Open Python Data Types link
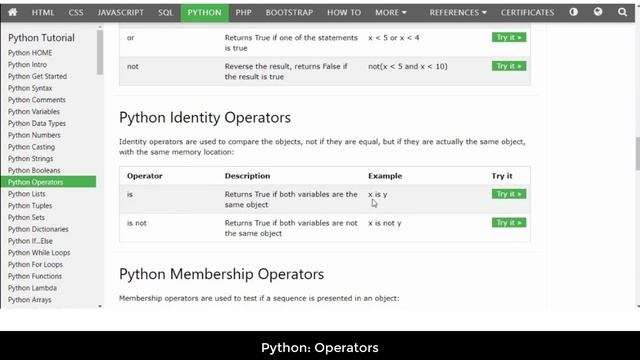The width and height of the screenshot is (640, 360). click(x=37, y=123)
